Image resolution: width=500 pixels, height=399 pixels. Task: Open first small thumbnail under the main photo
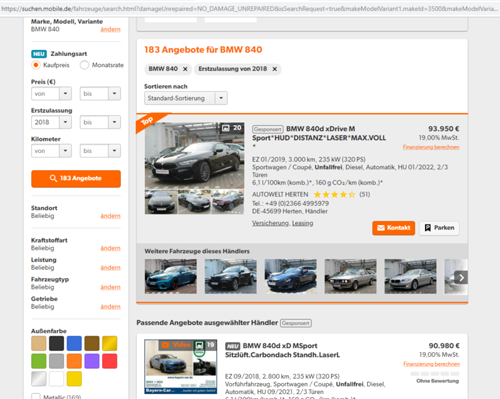pos(161,202)
